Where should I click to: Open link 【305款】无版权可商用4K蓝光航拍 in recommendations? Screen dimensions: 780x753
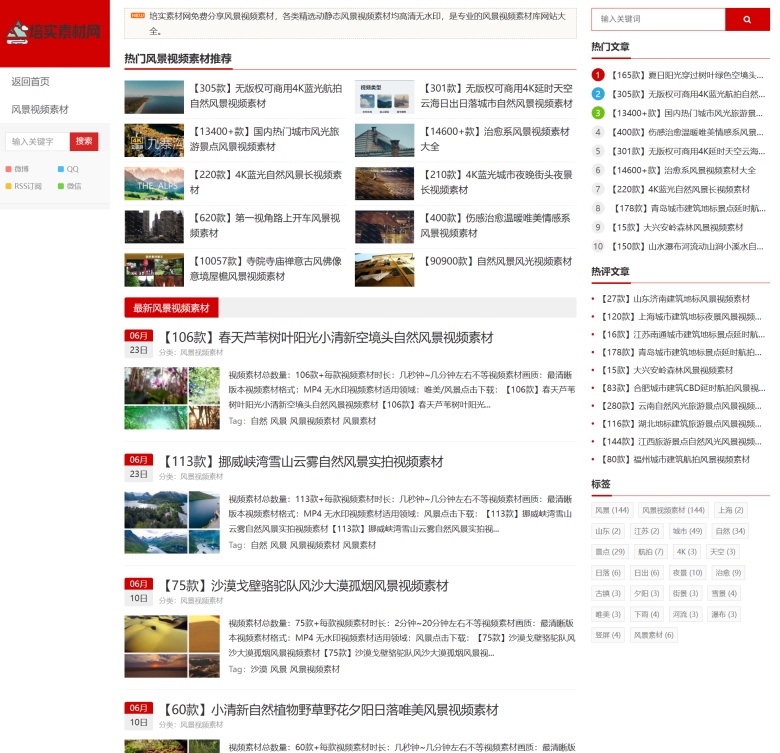pyautogui.click(x=266, y=96)
